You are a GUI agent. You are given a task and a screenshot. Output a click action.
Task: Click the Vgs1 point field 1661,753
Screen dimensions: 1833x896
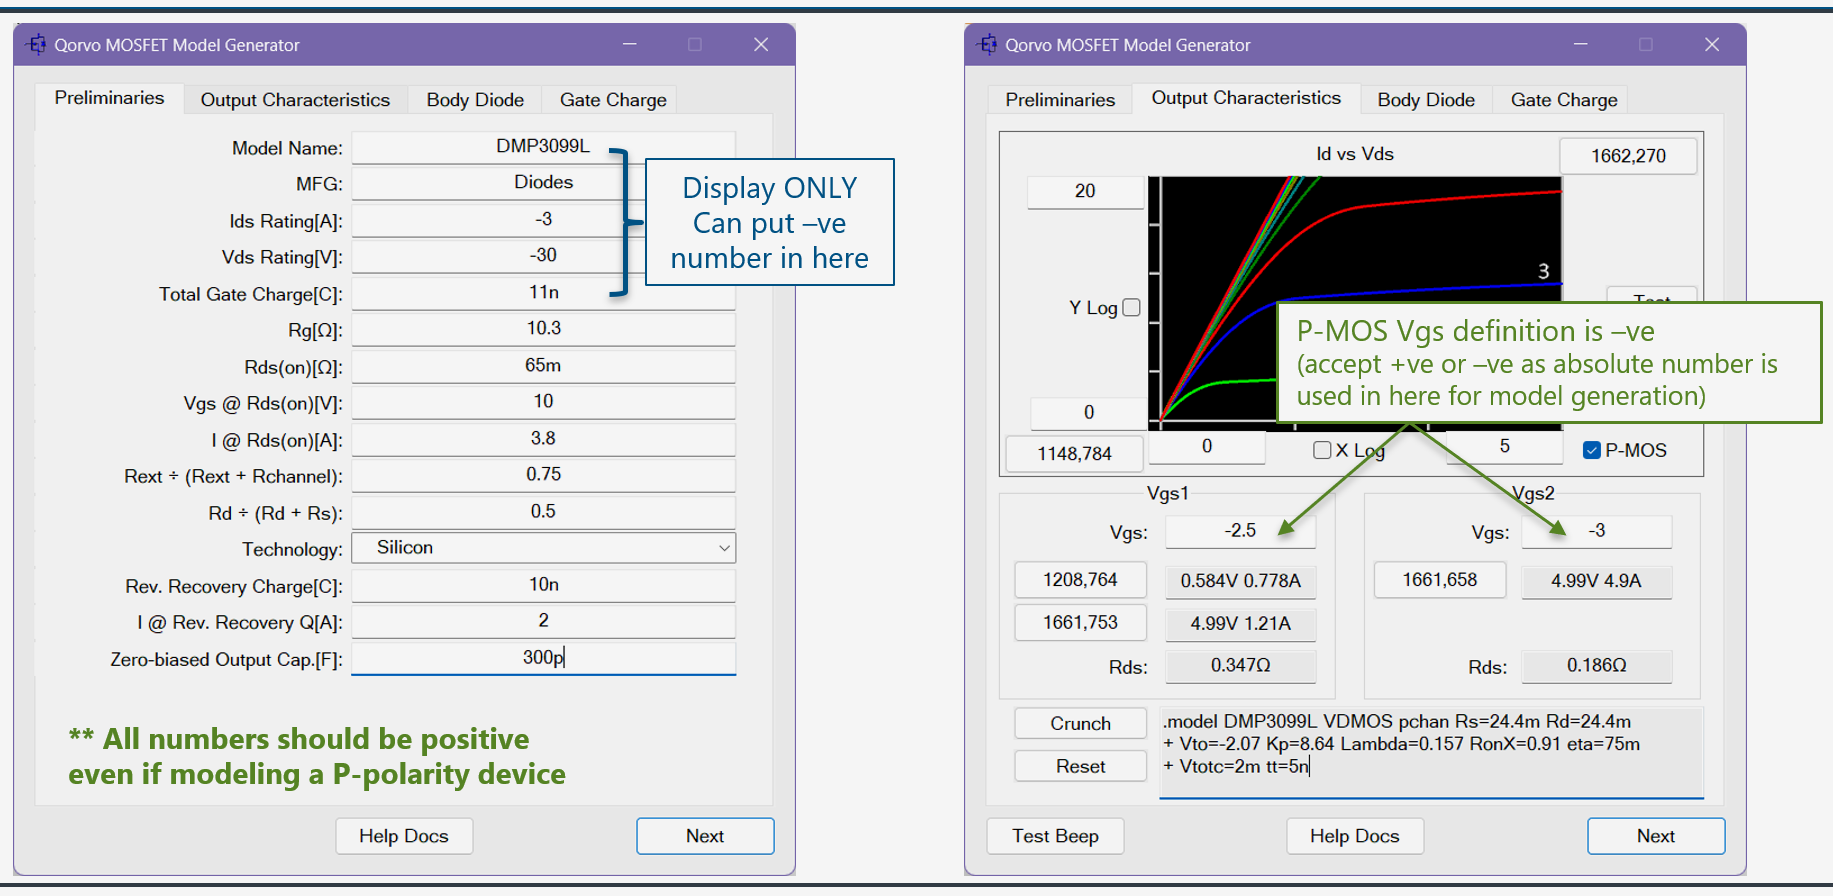click(1080, 623)
